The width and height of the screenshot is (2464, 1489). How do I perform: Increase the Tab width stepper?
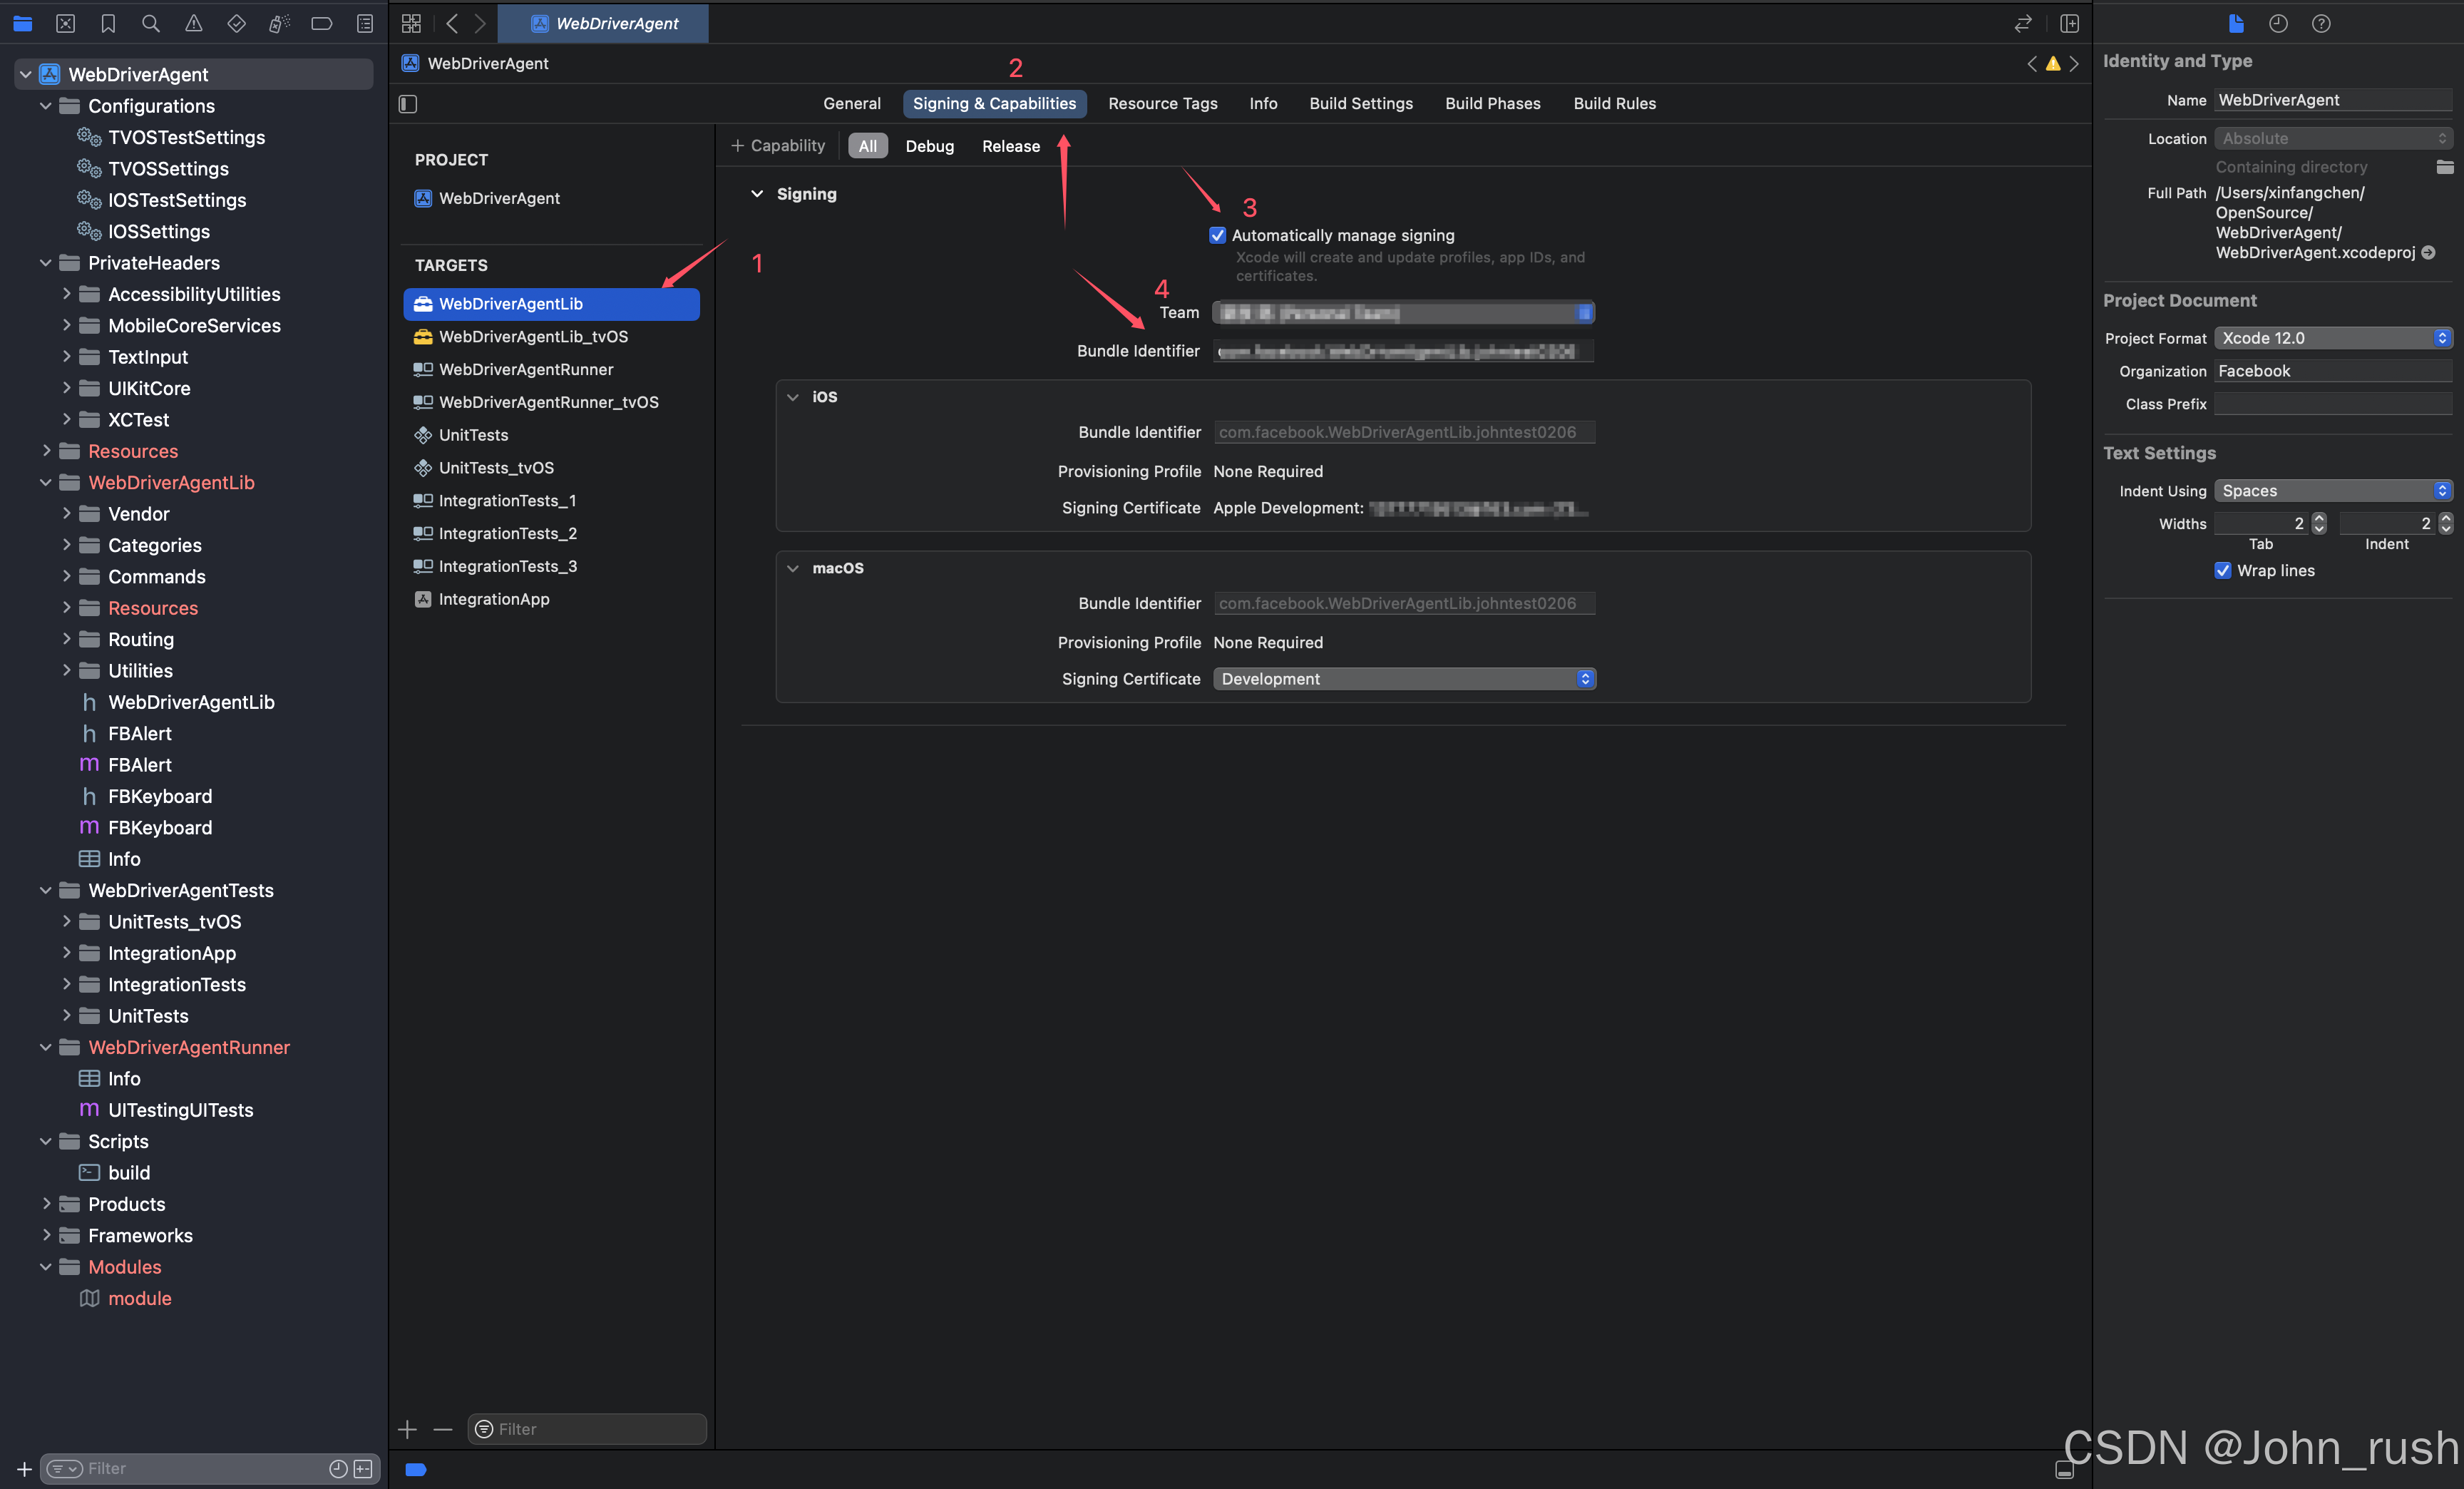click(x=2319, y=518)
